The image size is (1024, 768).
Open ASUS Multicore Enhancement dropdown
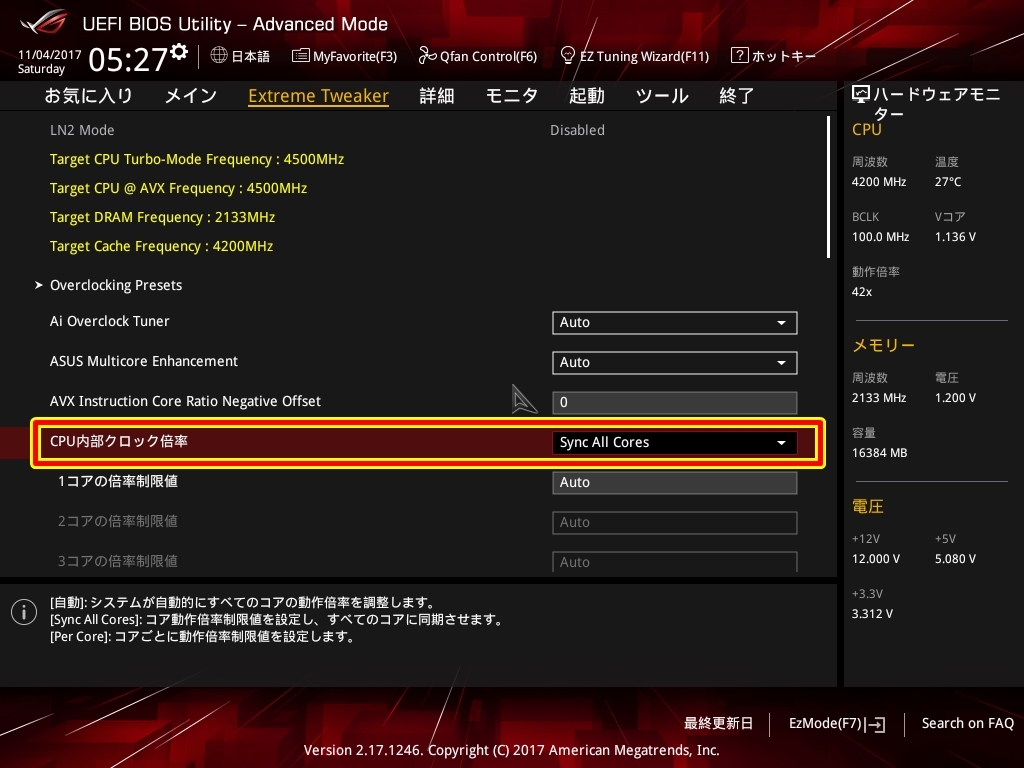[675, 362]
